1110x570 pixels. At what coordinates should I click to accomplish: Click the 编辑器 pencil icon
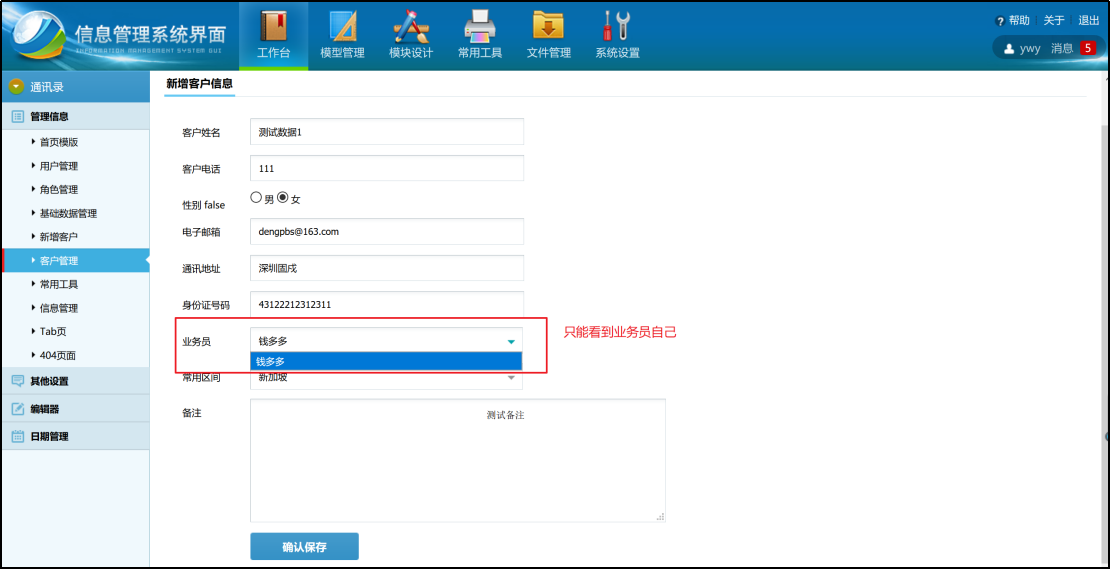click(18, 409)
